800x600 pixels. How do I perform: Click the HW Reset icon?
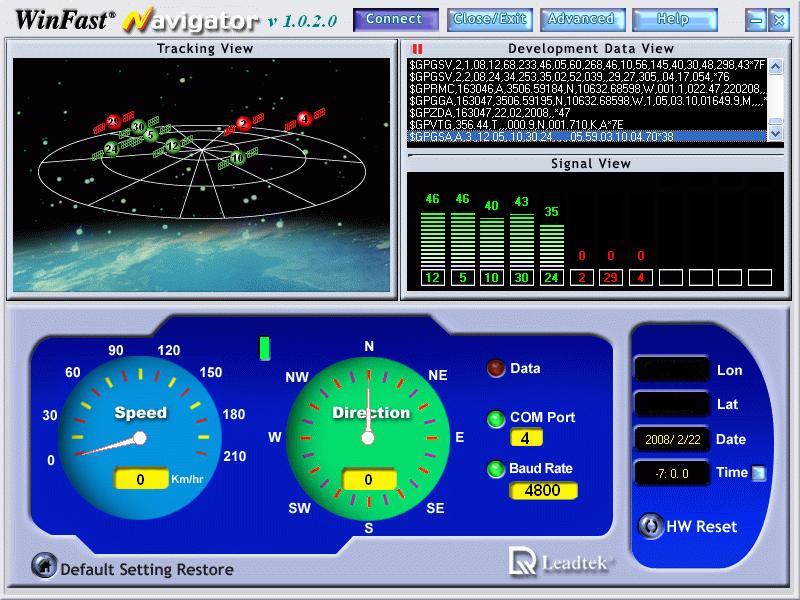click(651, 526)
